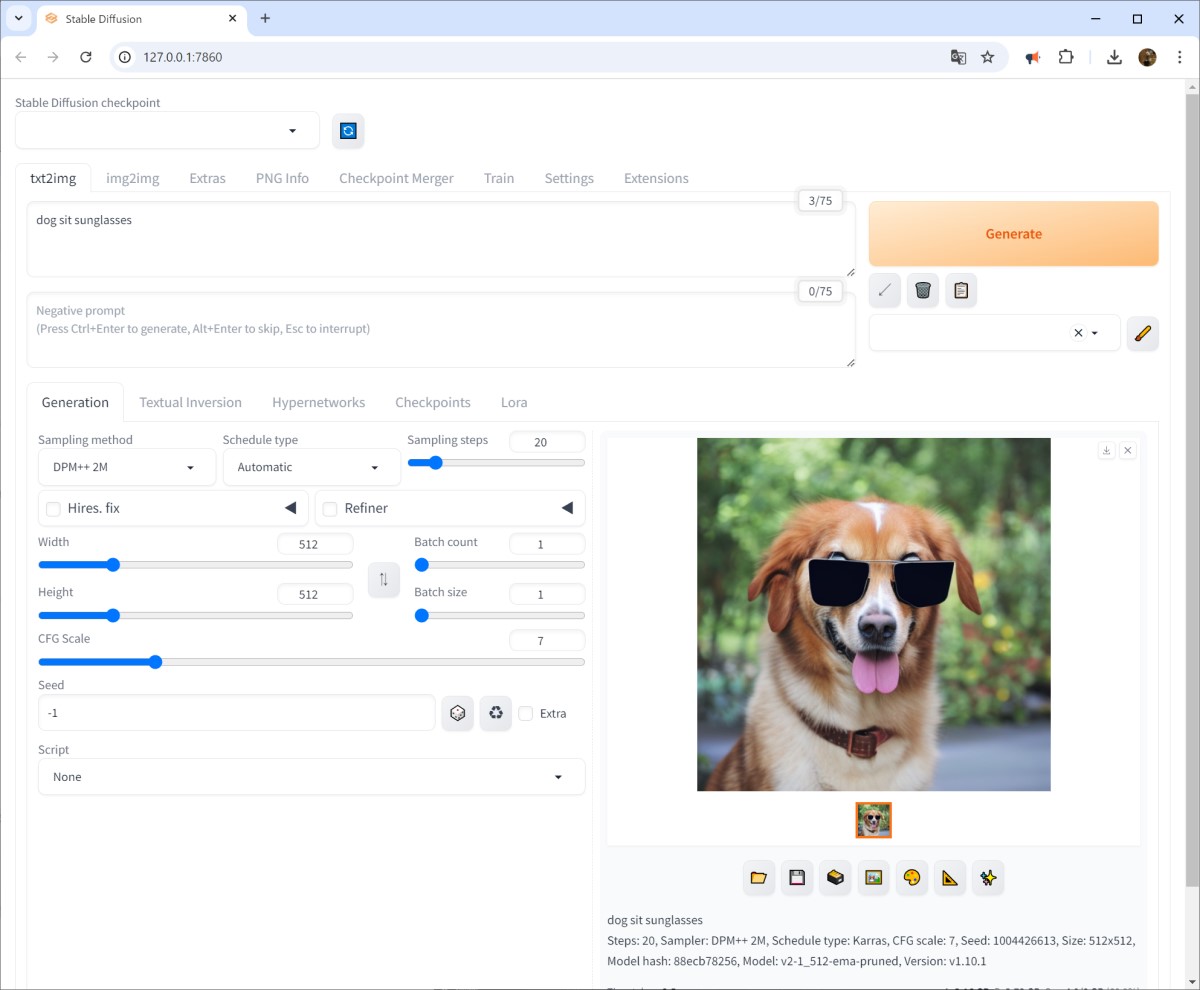The height and width of the screenshot is (990, 1200).
Task: Click the Negative prompt text box
Action: coord(441,330)
